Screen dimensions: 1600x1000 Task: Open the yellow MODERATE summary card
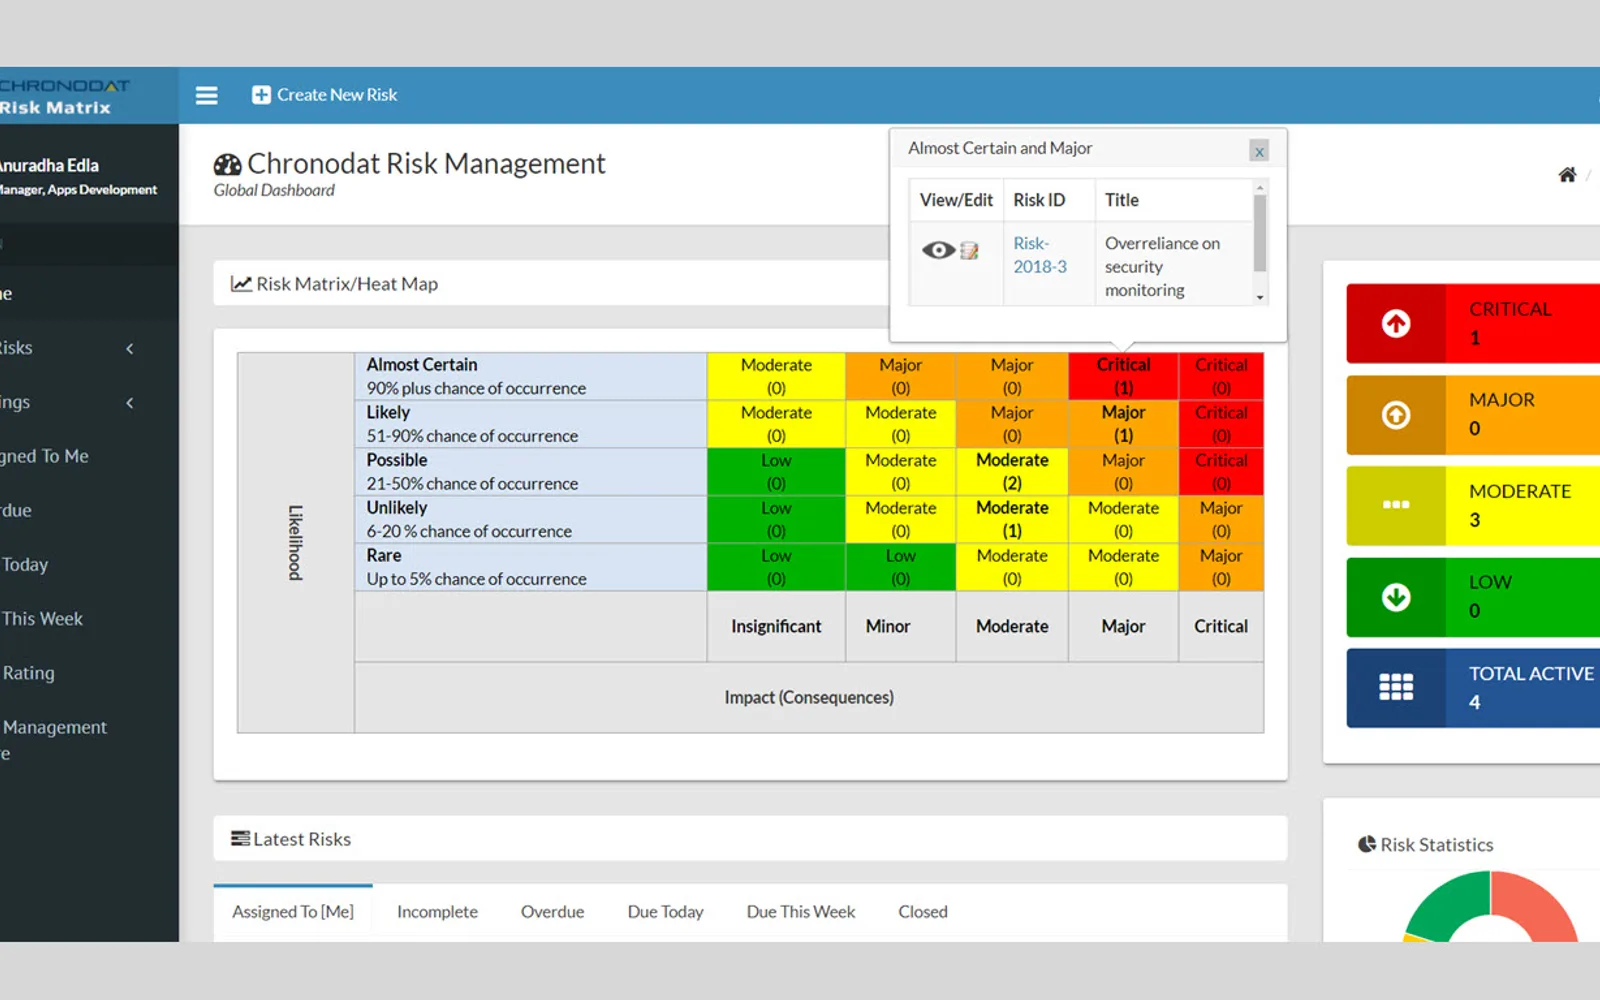tap(1473, 505)
